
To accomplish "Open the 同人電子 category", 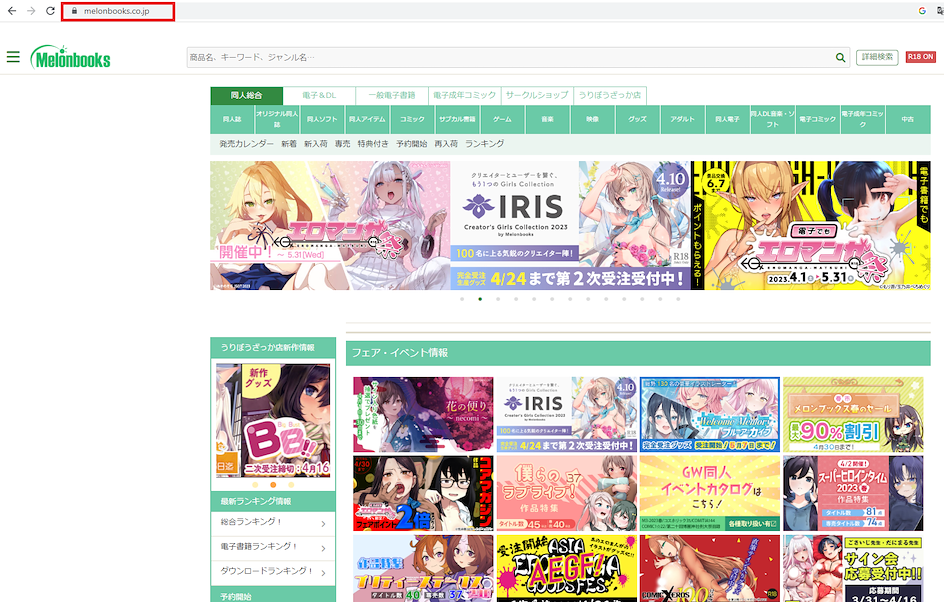I will tap(727, 119).
